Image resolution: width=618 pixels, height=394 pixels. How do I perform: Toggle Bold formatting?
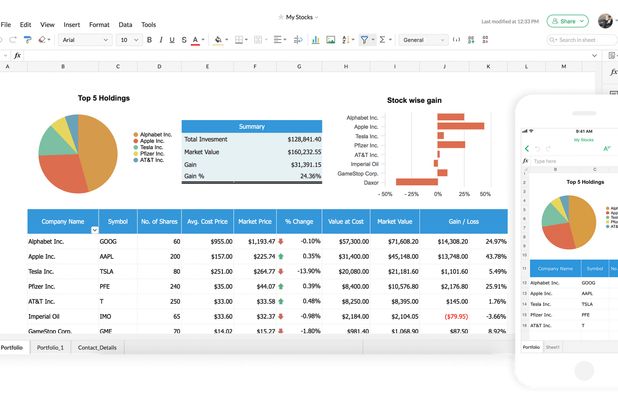pos(149,40)
